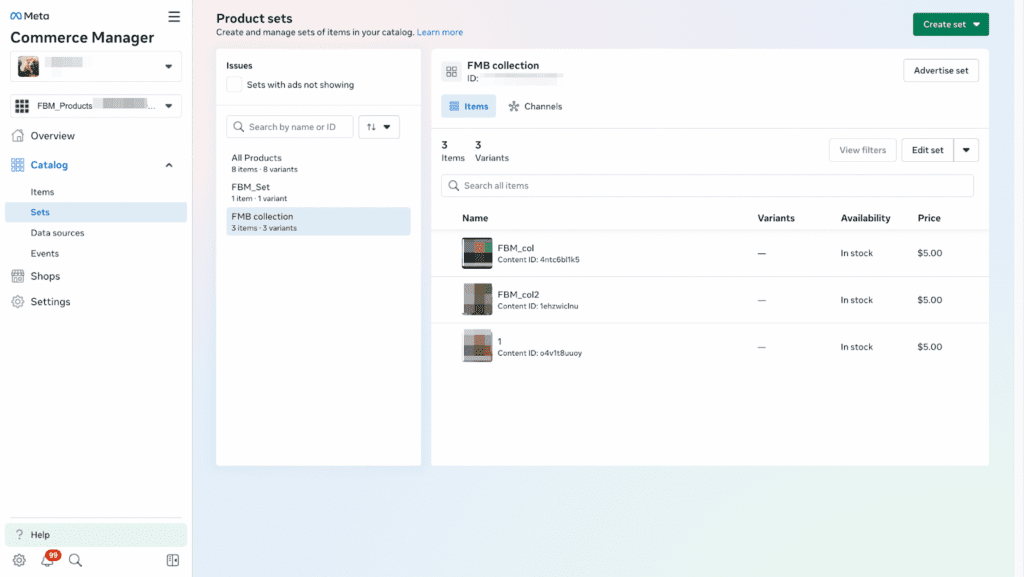Image resolution: width=1024 pixels, height=577 pixels.
Task: Click the Meta logo
Action: (x=29, y=16)
